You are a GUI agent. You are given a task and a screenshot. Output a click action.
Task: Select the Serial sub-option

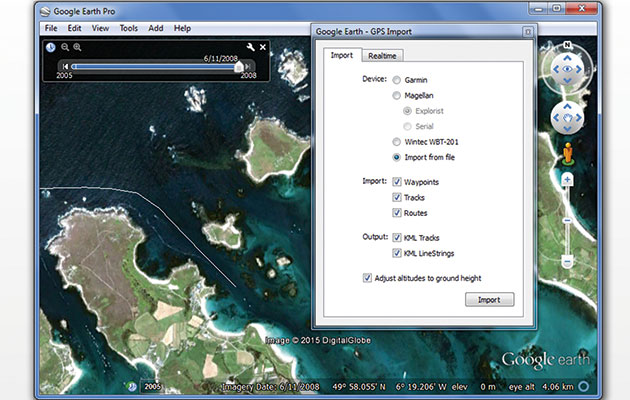407,127
